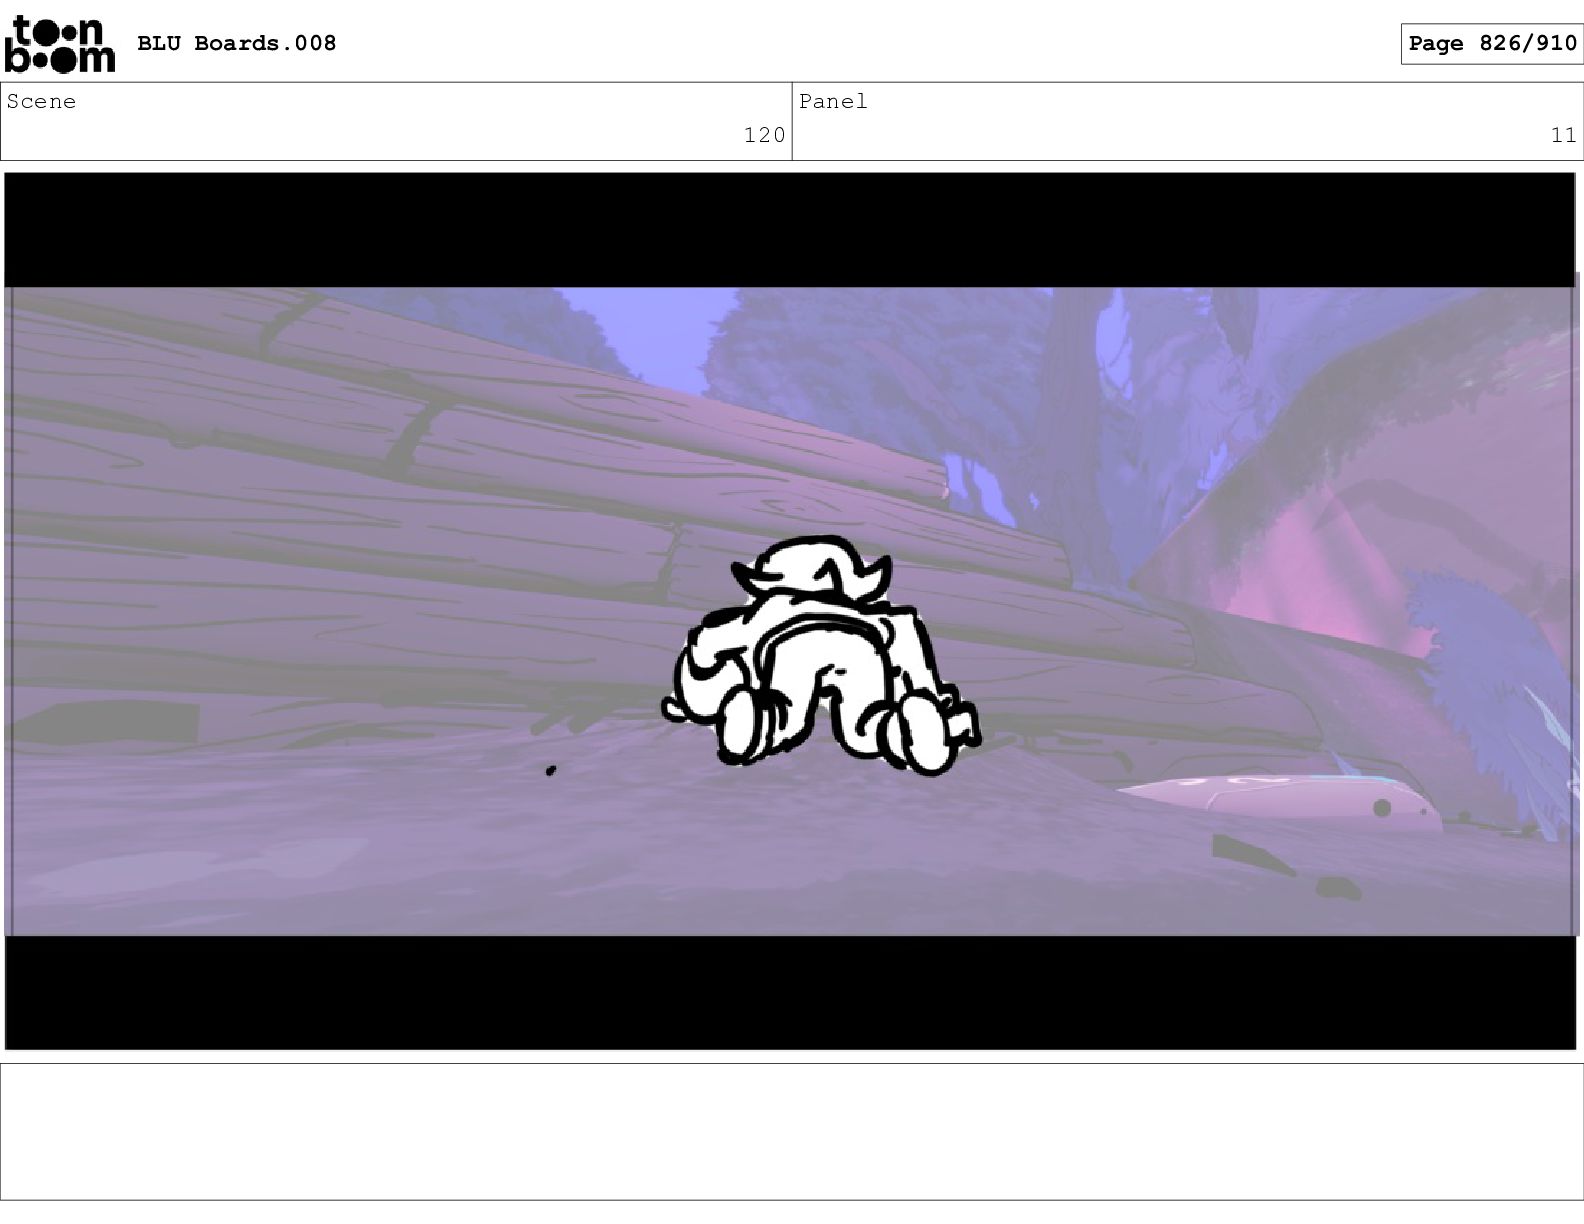
Task: Click the Toon Boom logo
Action: (x=60, y=44)
